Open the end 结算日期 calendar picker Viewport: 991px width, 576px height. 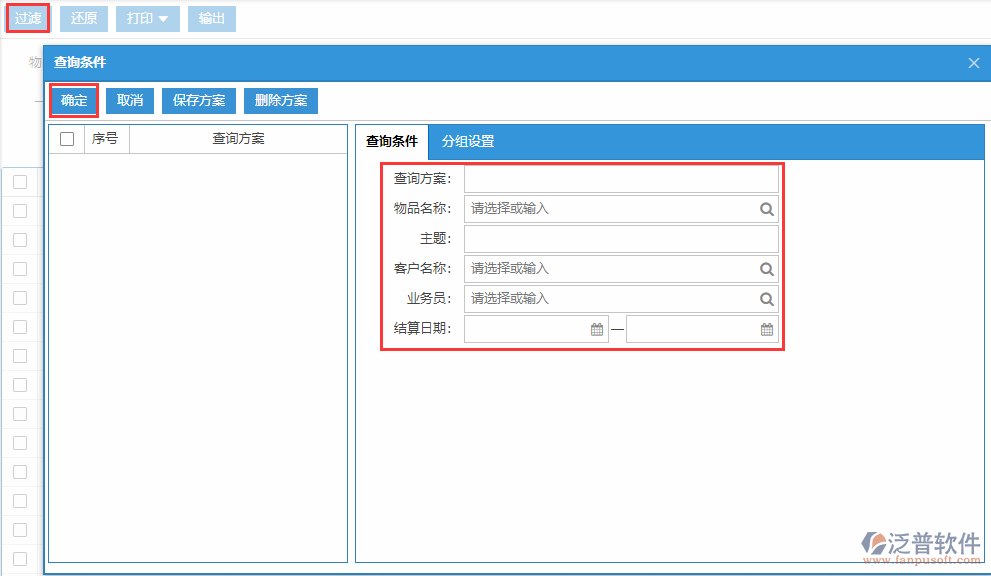[766, 328]
